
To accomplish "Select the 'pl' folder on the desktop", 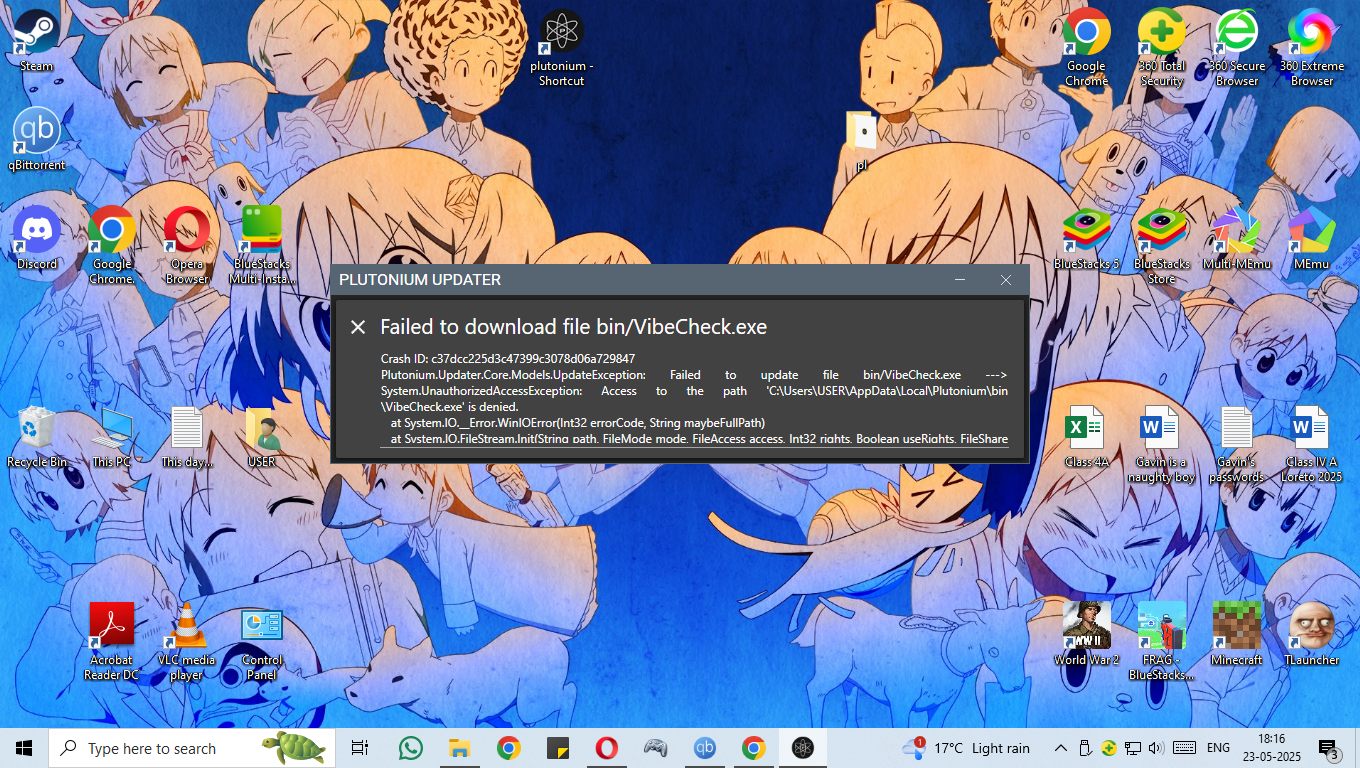I will pos(861,141).
